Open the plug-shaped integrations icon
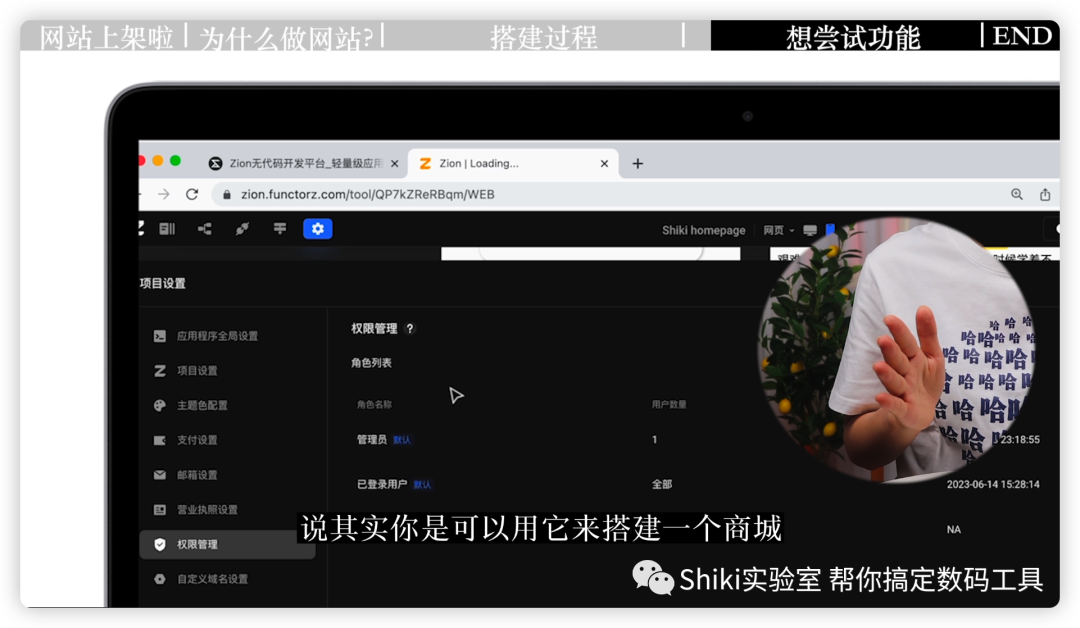 click(x=242, y=229)
